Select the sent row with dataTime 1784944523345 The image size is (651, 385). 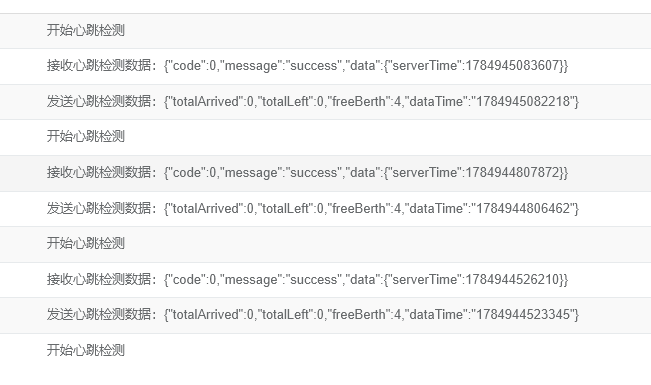(326, 315)
